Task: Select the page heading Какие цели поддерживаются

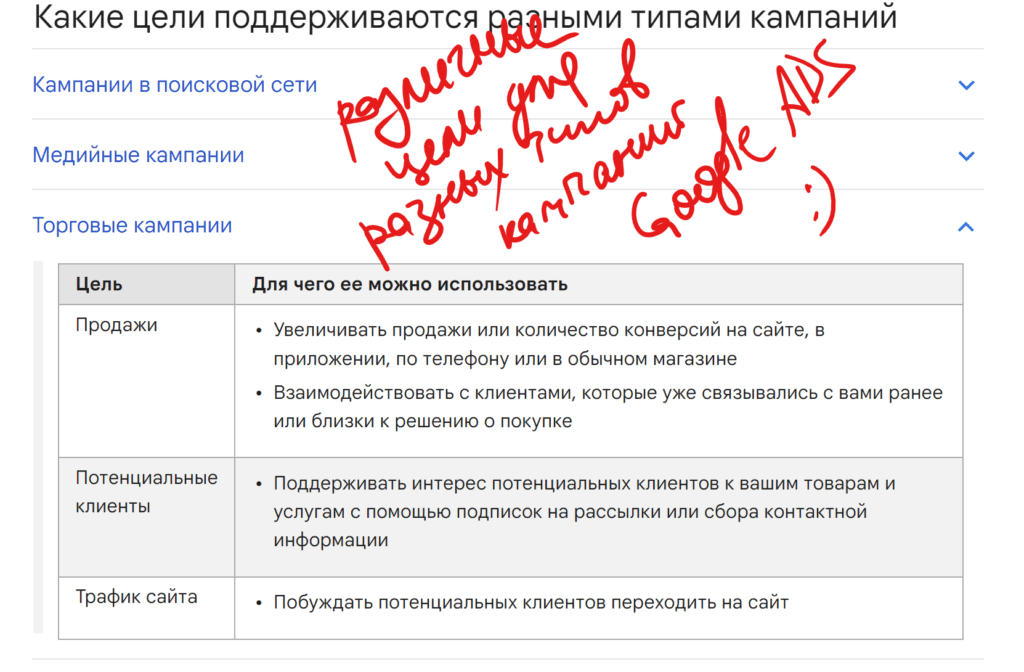Action: [465, 18]
